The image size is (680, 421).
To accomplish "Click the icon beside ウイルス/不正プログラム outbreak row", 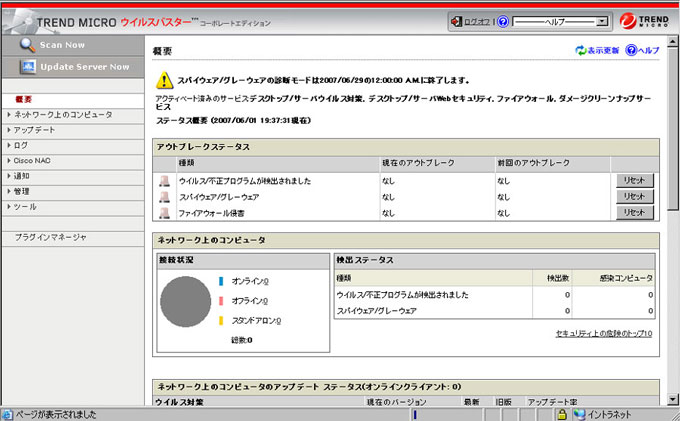I will [165, 181].
